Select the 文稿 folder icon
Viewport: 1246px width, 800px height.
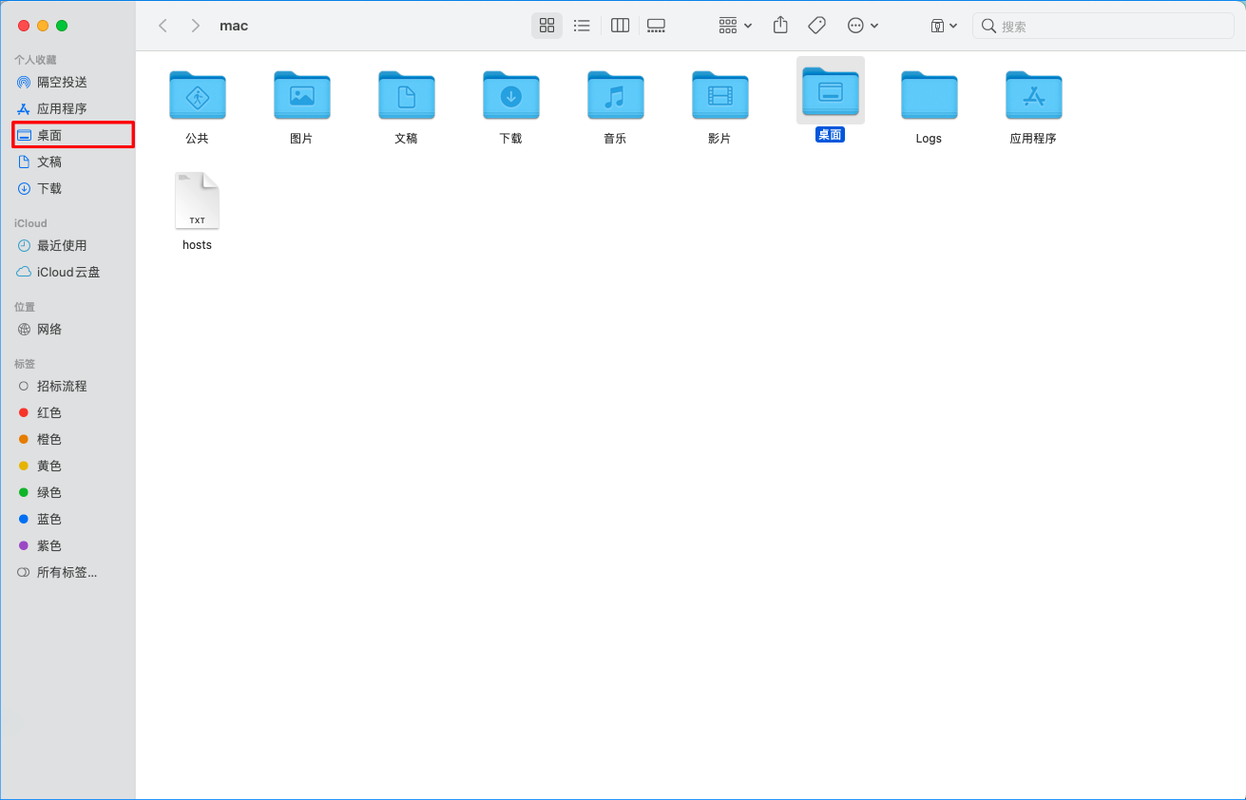point(406,95)
